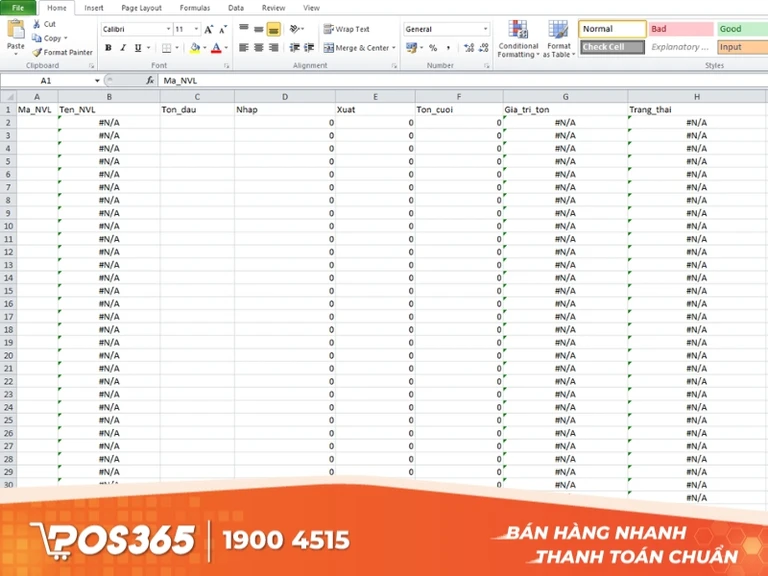This screenshot has width=768, height=576.
Task: Toggle Underline formatting
Action: [x=138, y=48]
